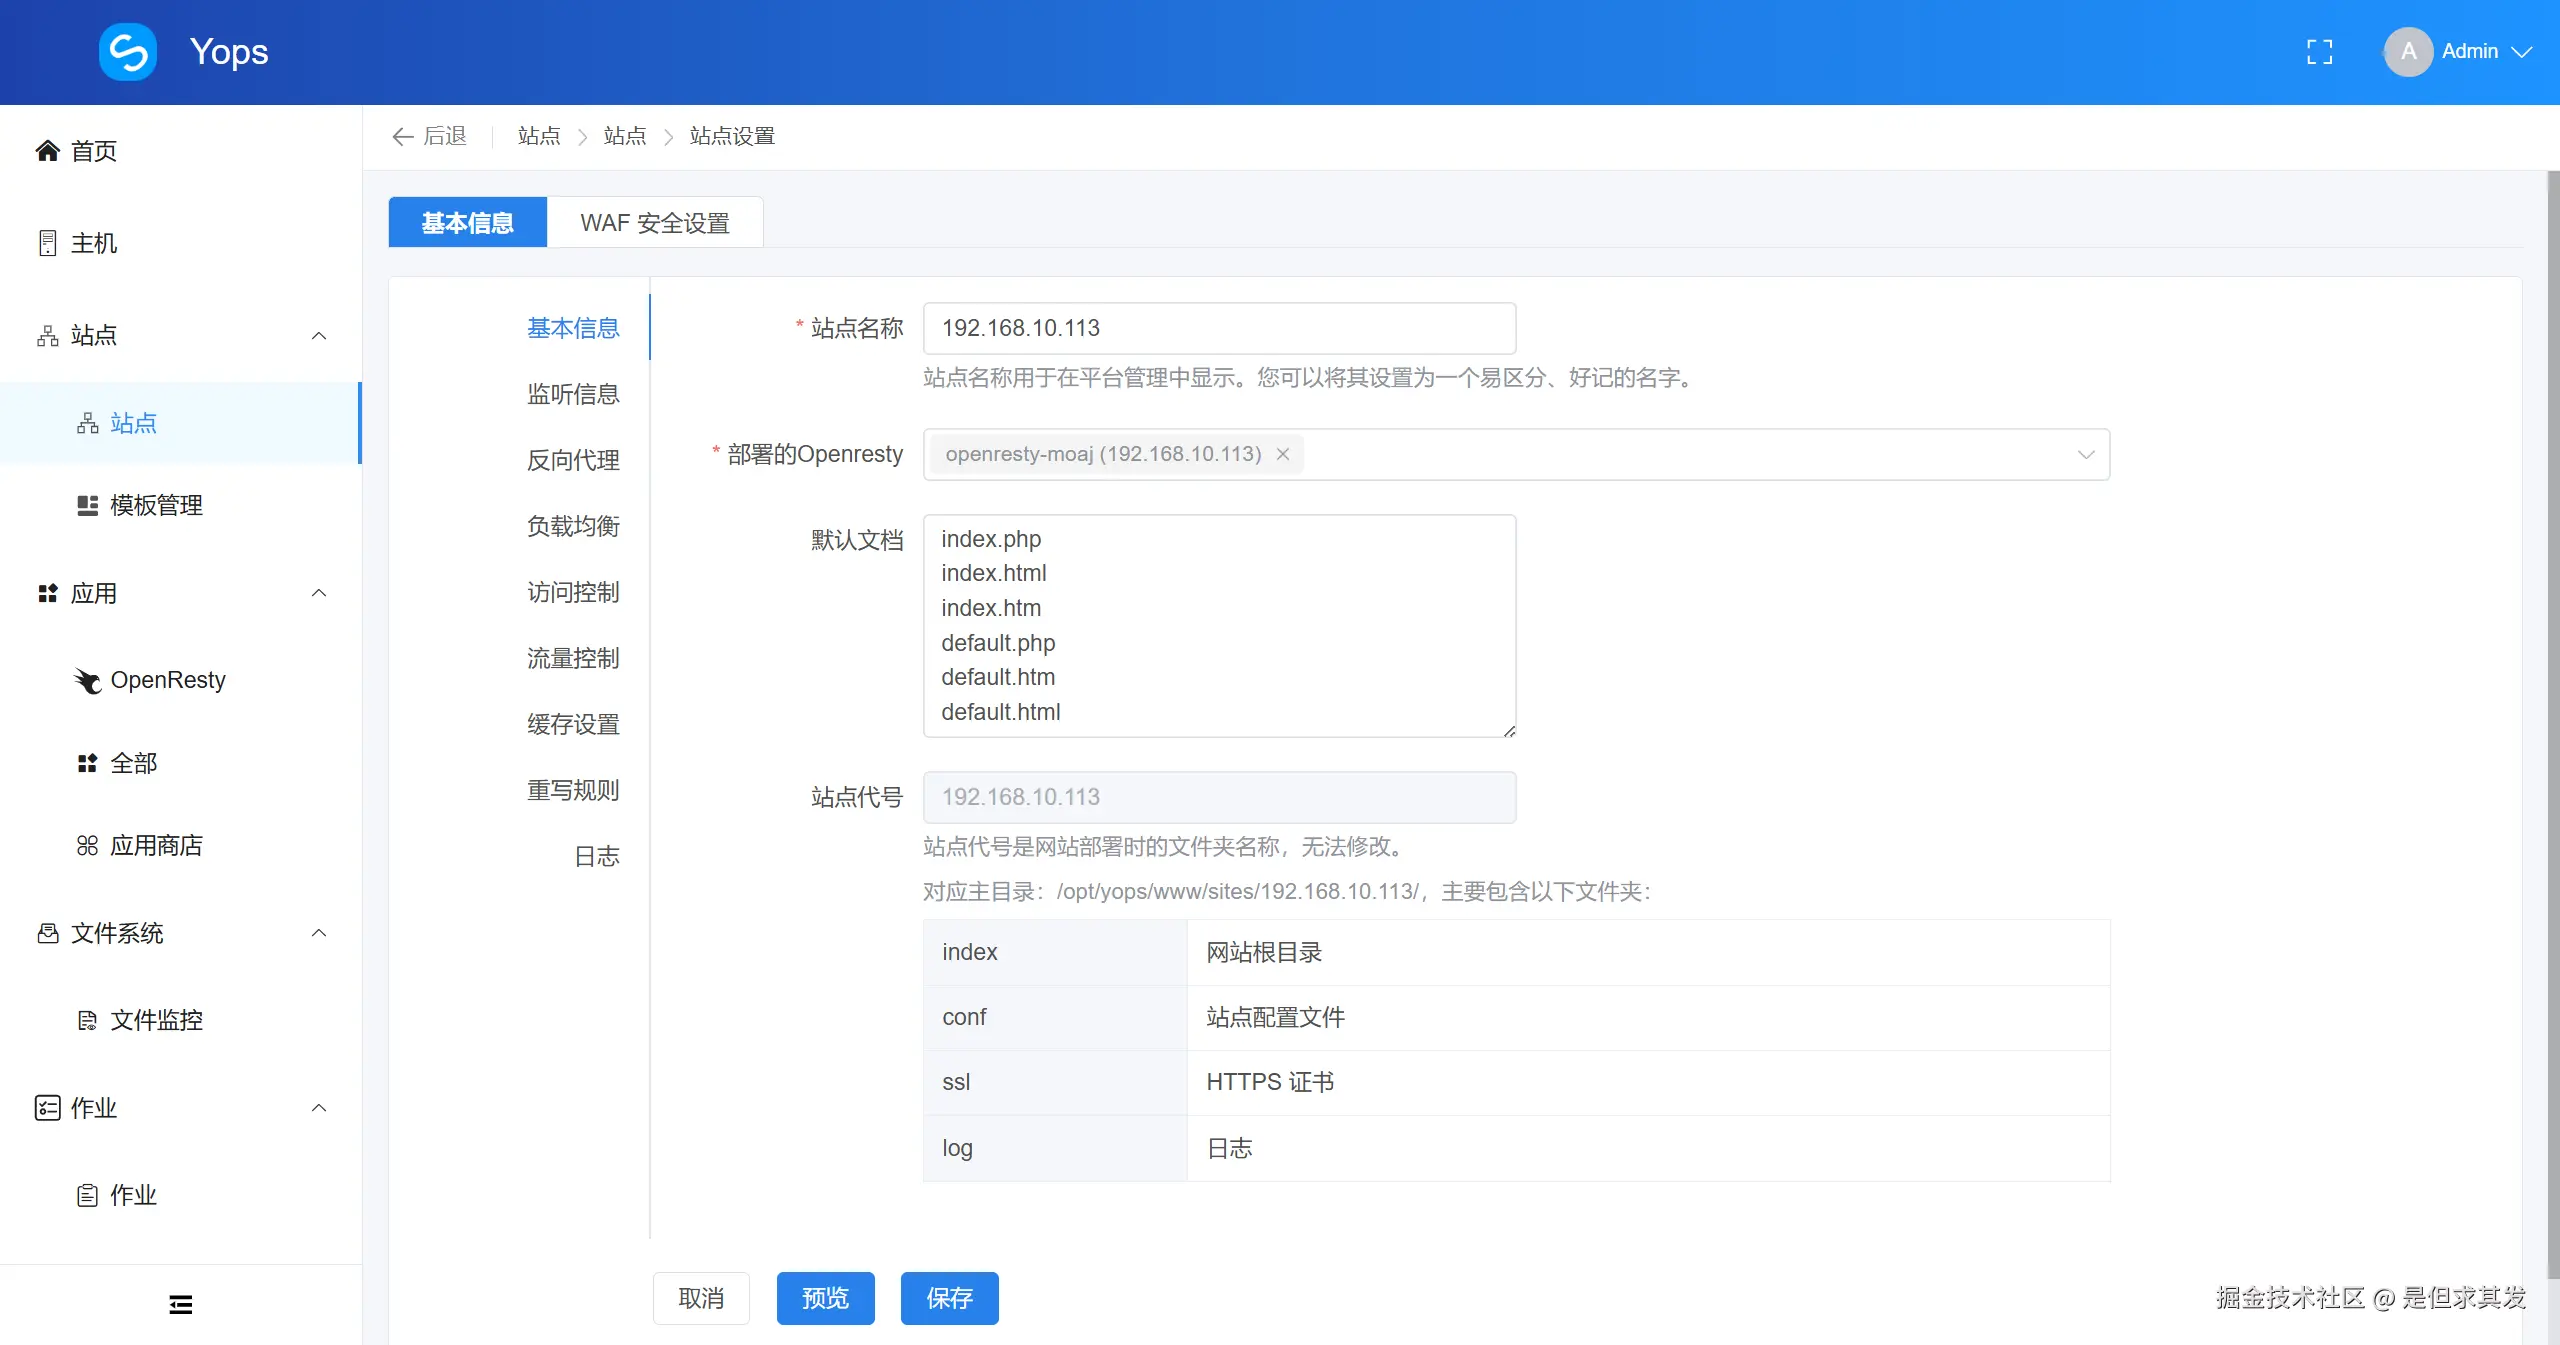Enter fullscreen mode via top-right icon

coord(2318,51)
